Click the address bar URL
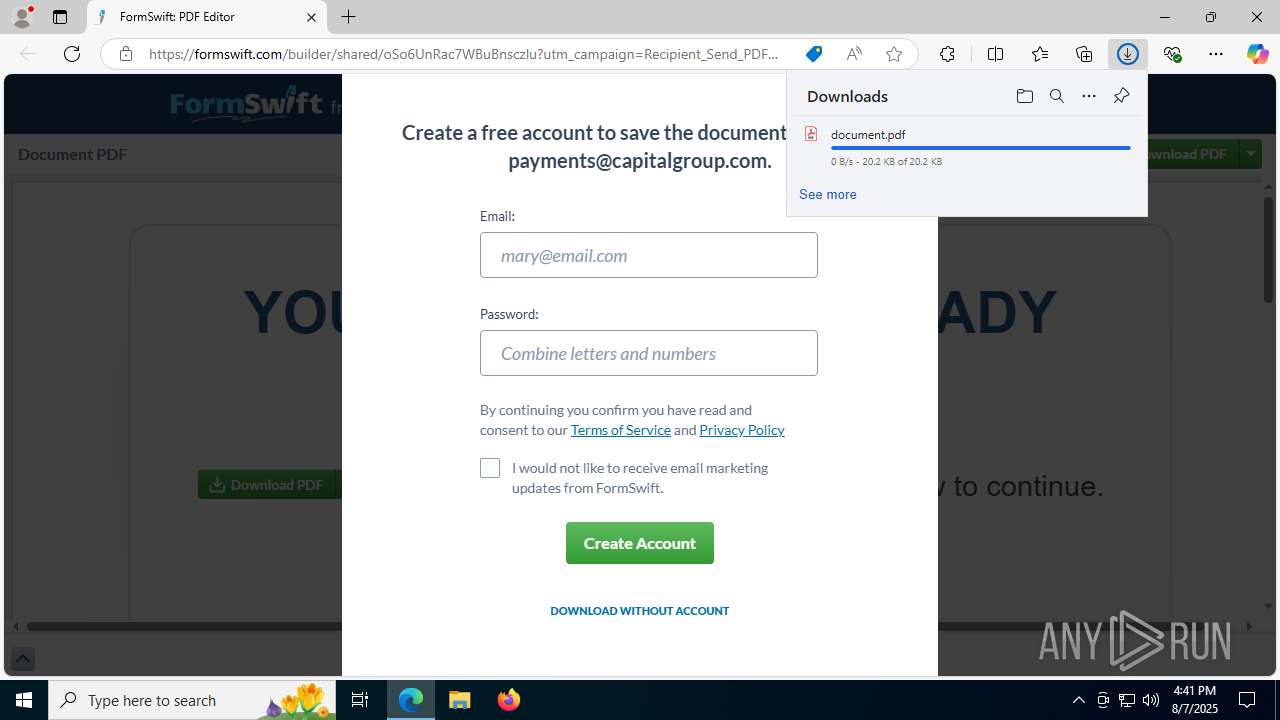Viewport: 1280px width, 720px height. pyautogui.click(x=463, y=54)
